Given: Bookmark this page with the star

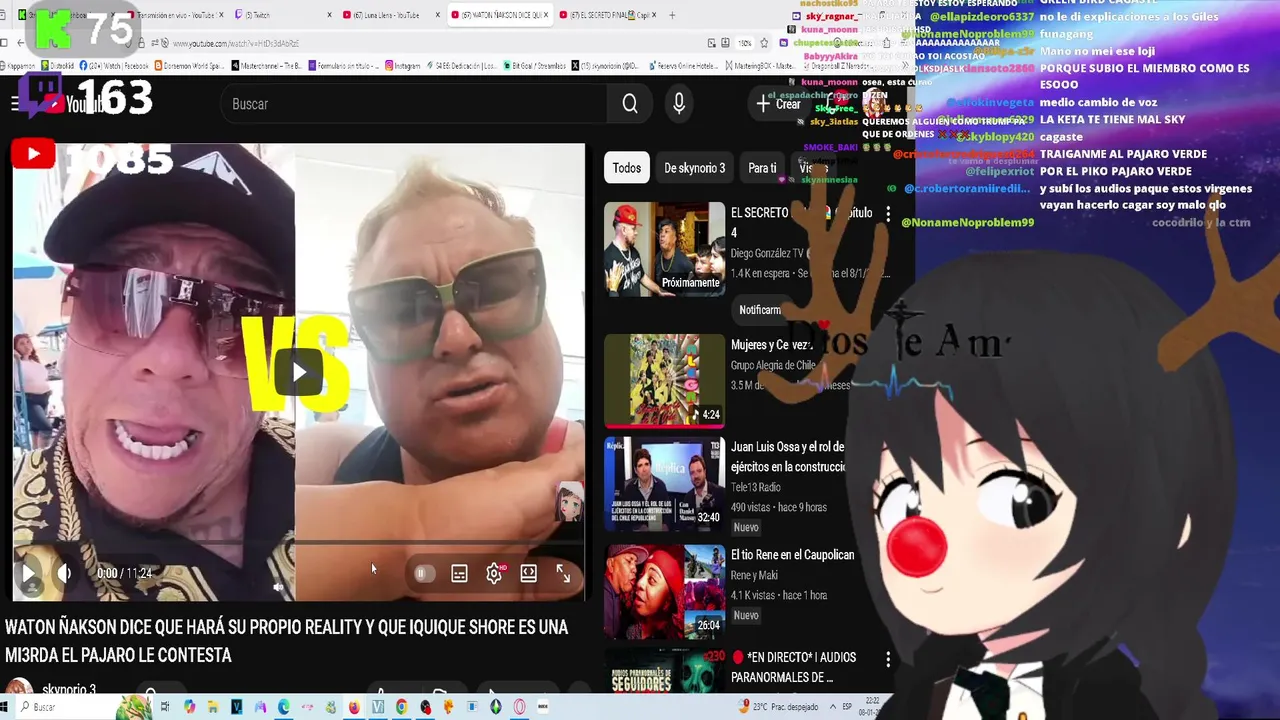Looking at the screenshot, I should (764, 43).
